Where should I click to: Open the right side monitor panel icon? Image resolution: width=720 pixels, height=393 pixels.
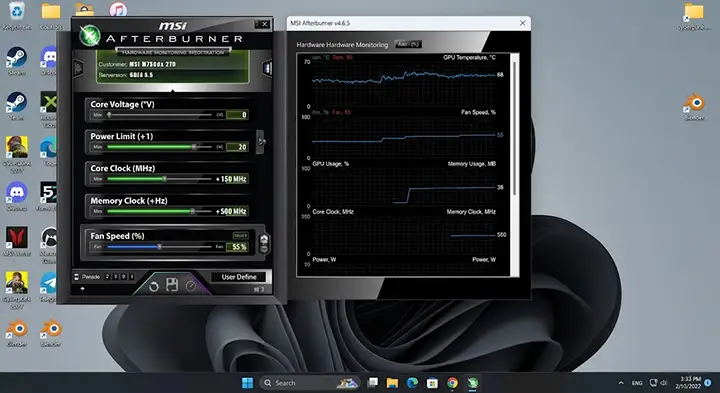click(x=267, y=68)
